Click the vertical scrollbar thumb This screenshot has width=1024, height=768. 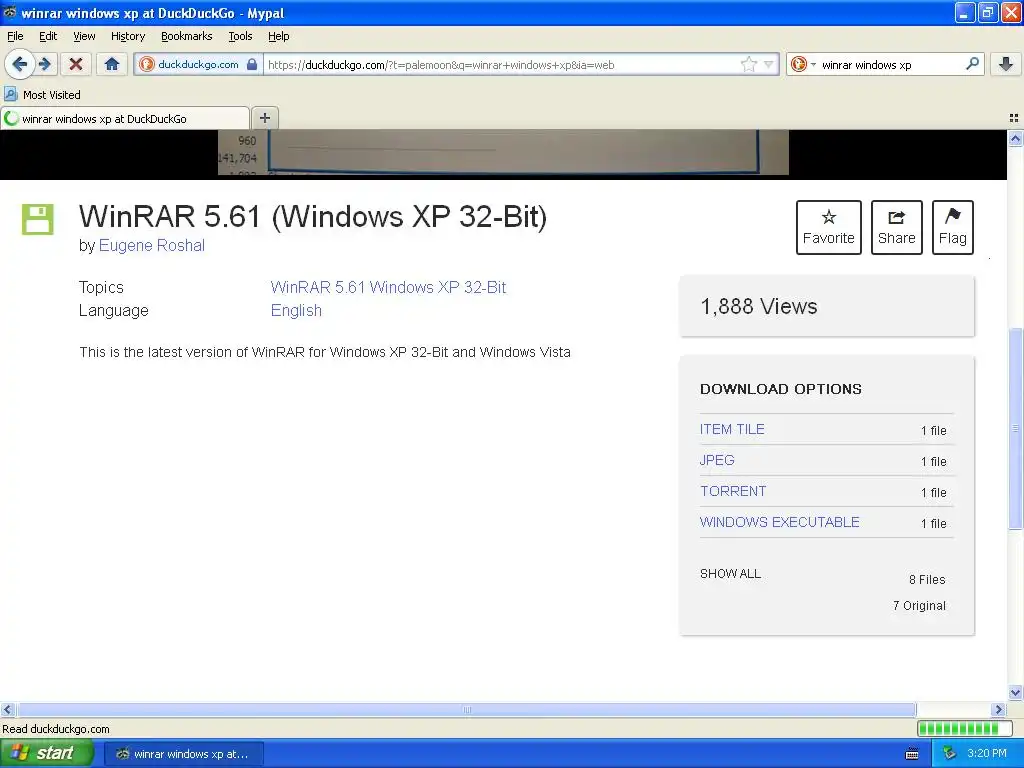(x=1015, y=428)
